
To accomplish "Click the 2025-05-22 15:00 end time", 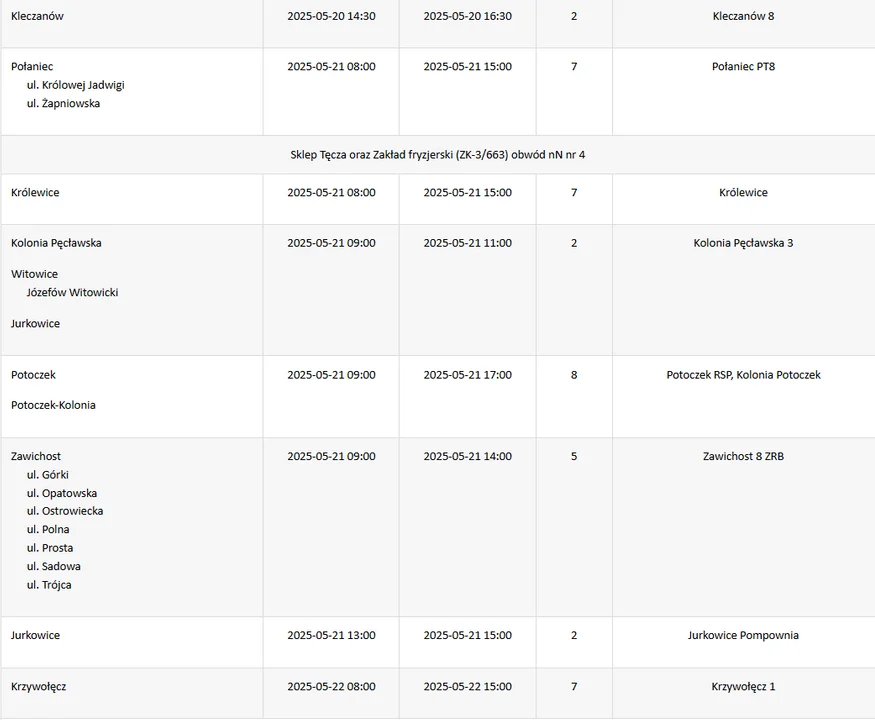I will [468, 687].
